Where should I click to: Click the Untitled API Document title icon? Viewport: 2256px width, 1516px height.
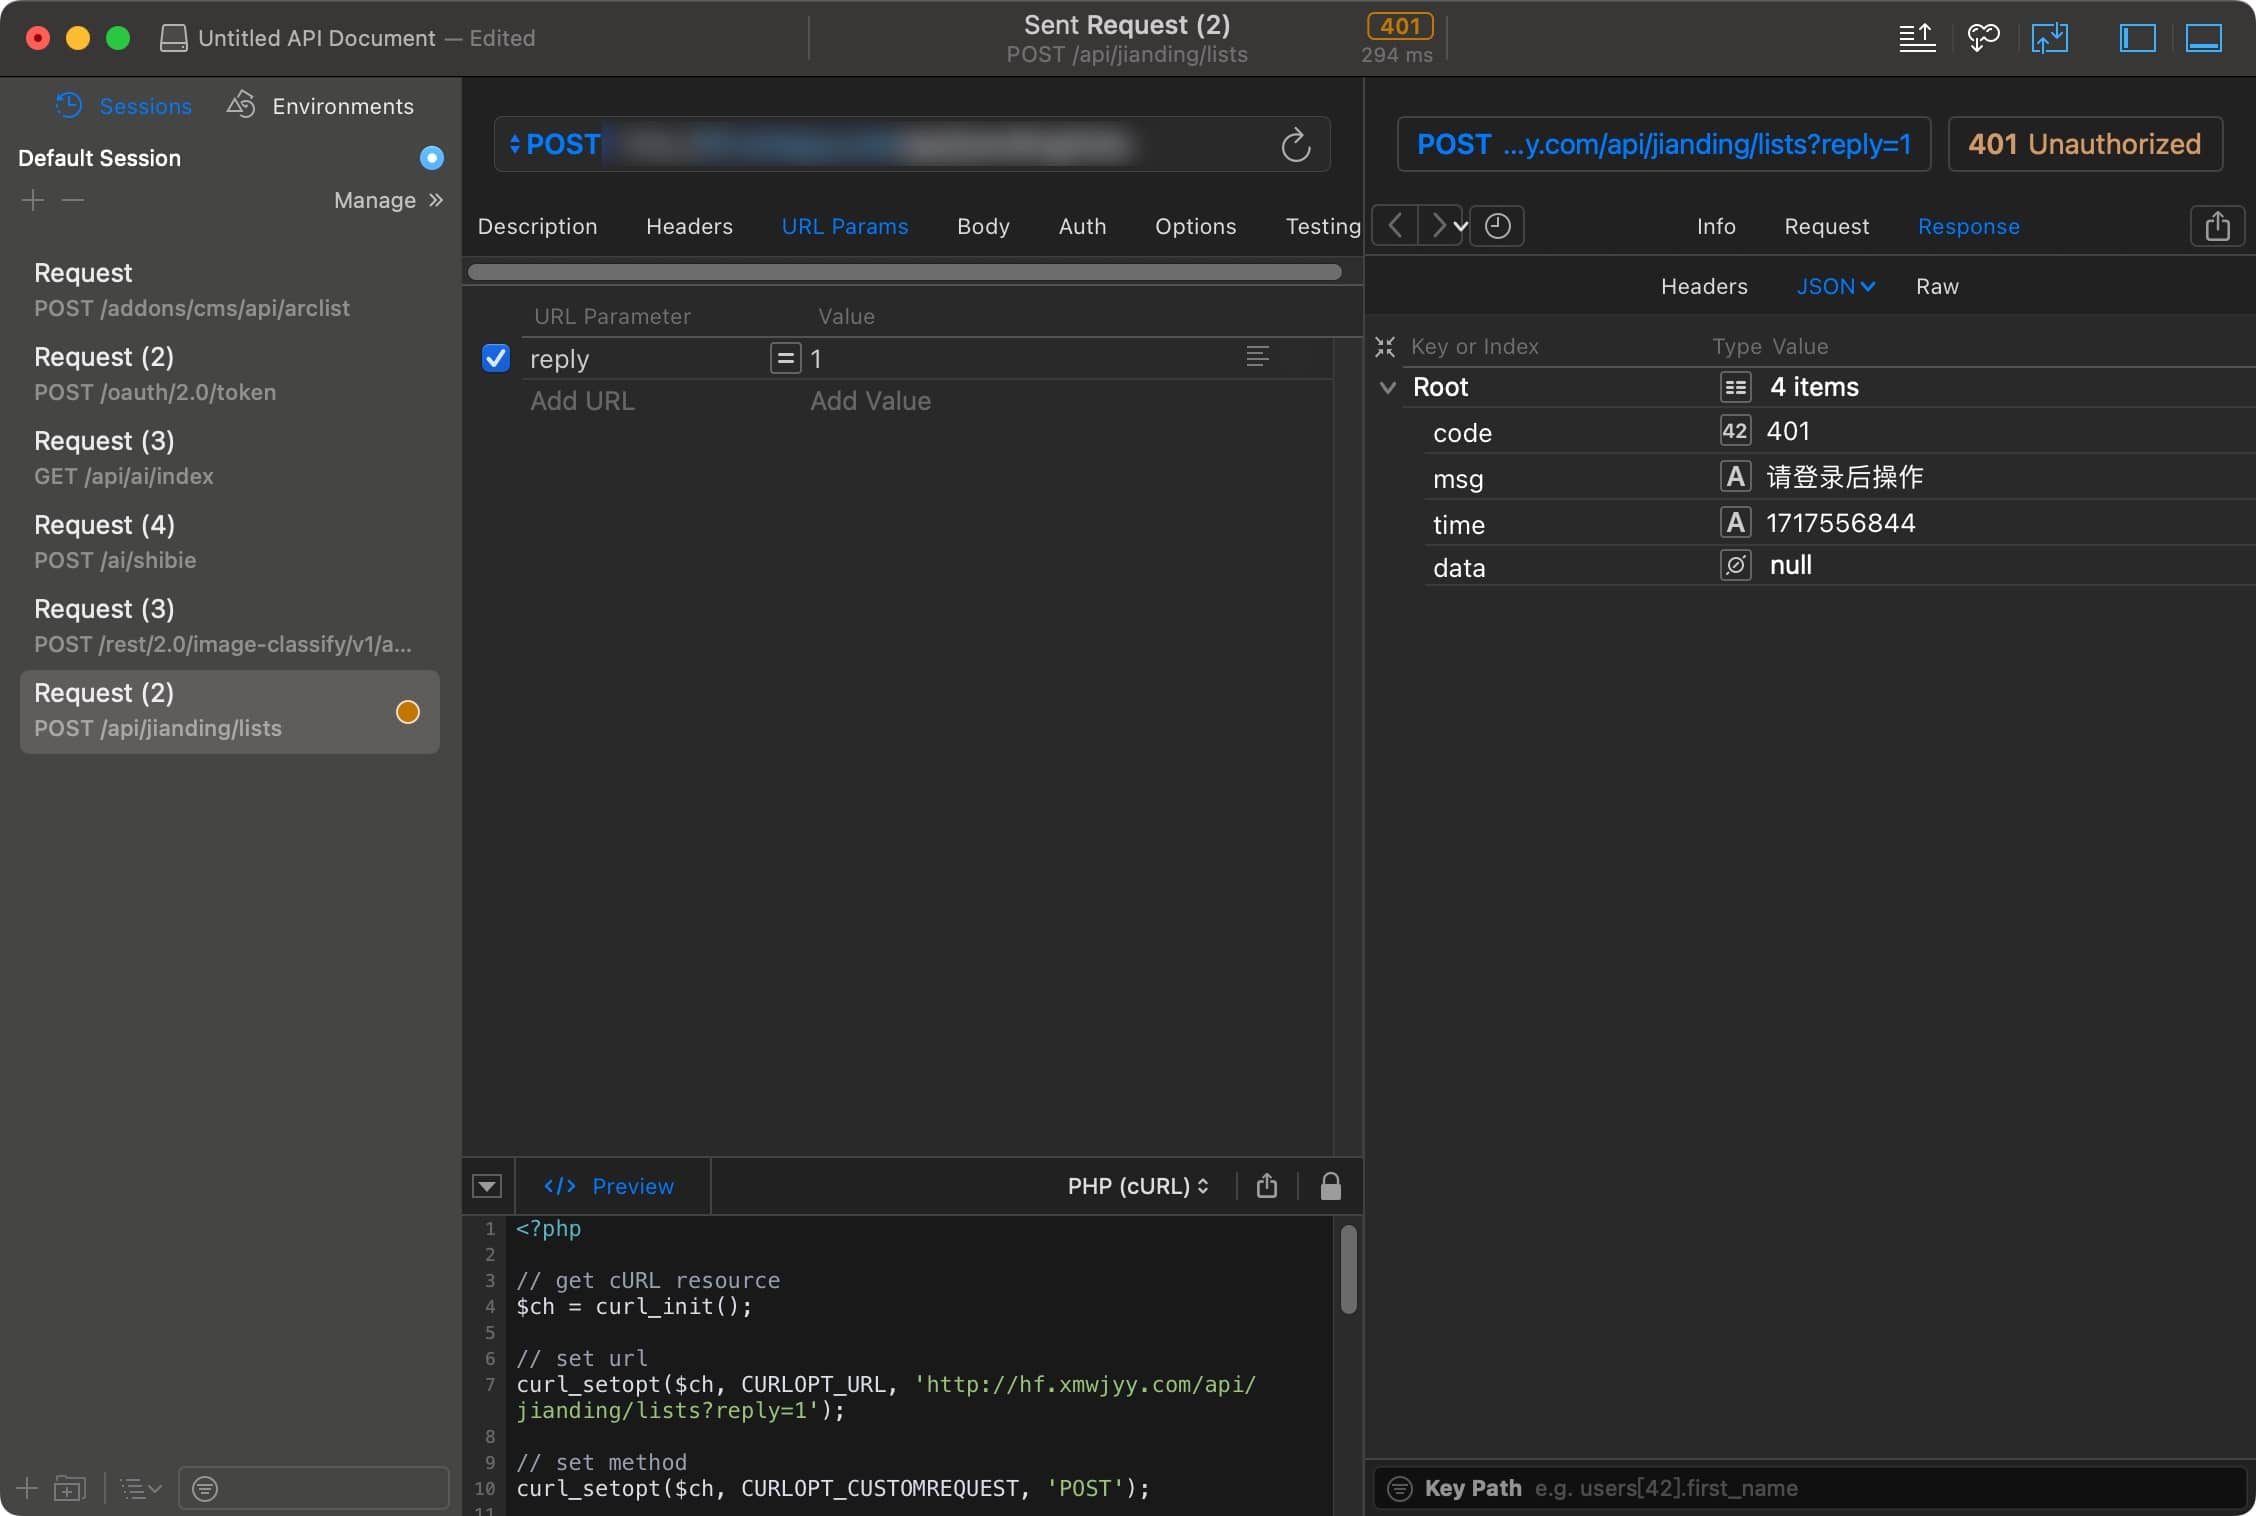click(x=174, y=38)
